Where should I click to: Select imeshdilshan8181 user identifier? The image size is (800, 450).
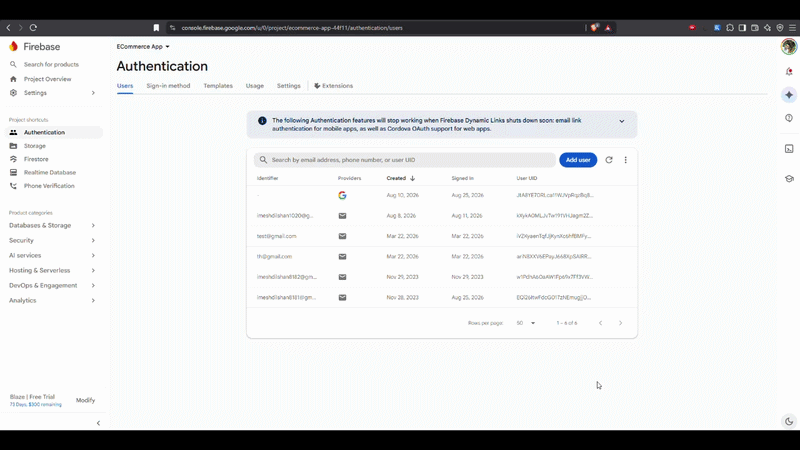[x=286, y=297]
